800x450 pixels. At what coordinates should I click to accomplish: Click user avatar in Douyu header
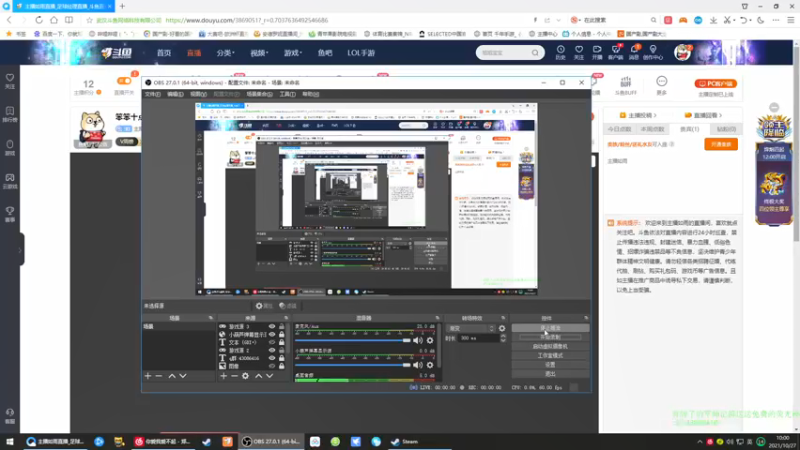pos(682,52)
